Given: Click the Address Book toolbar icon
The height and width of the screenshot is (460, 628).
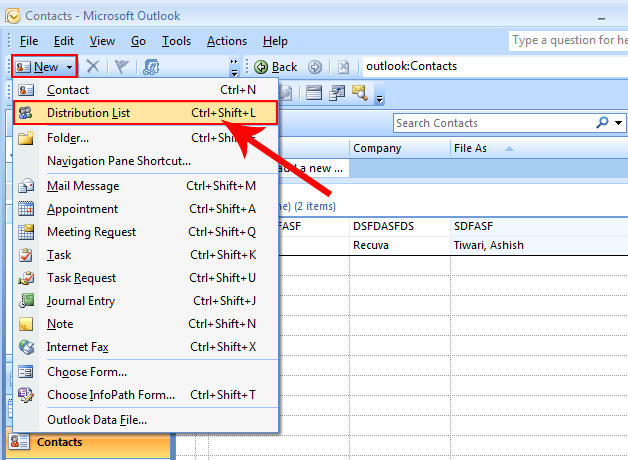Looking at the screenshot, I should (151, 66).
